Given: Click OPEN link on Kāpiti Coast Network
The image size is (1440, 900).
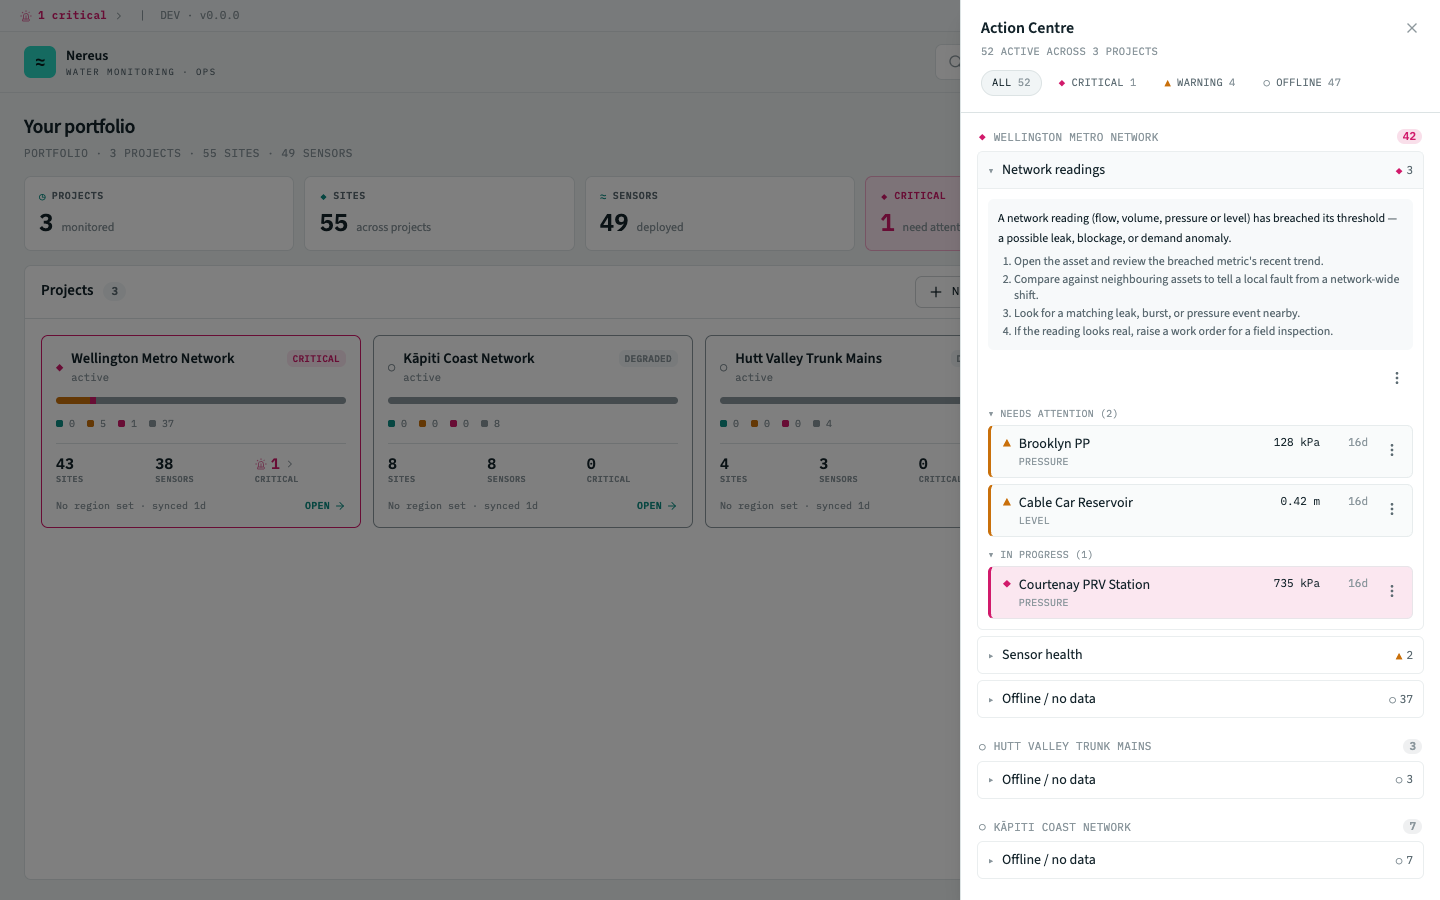Looking at the screenshot, I should 657,506.
